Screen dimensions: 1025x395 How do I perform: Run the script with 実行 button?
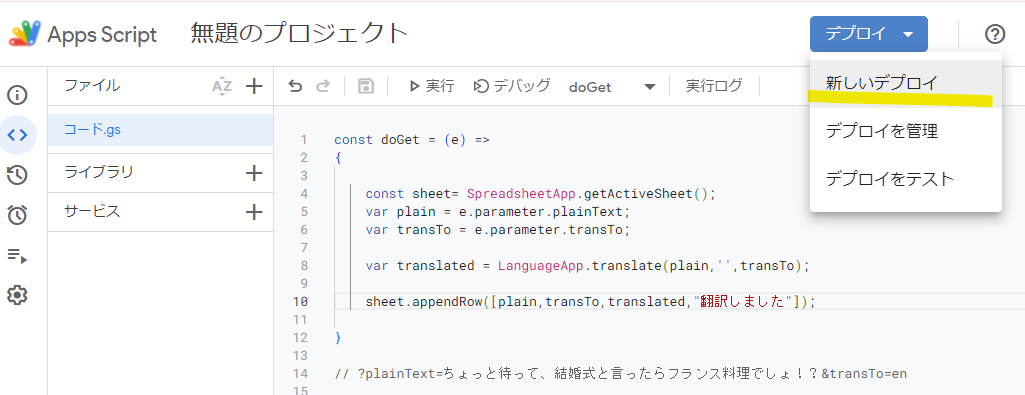[x=431, y=86]
